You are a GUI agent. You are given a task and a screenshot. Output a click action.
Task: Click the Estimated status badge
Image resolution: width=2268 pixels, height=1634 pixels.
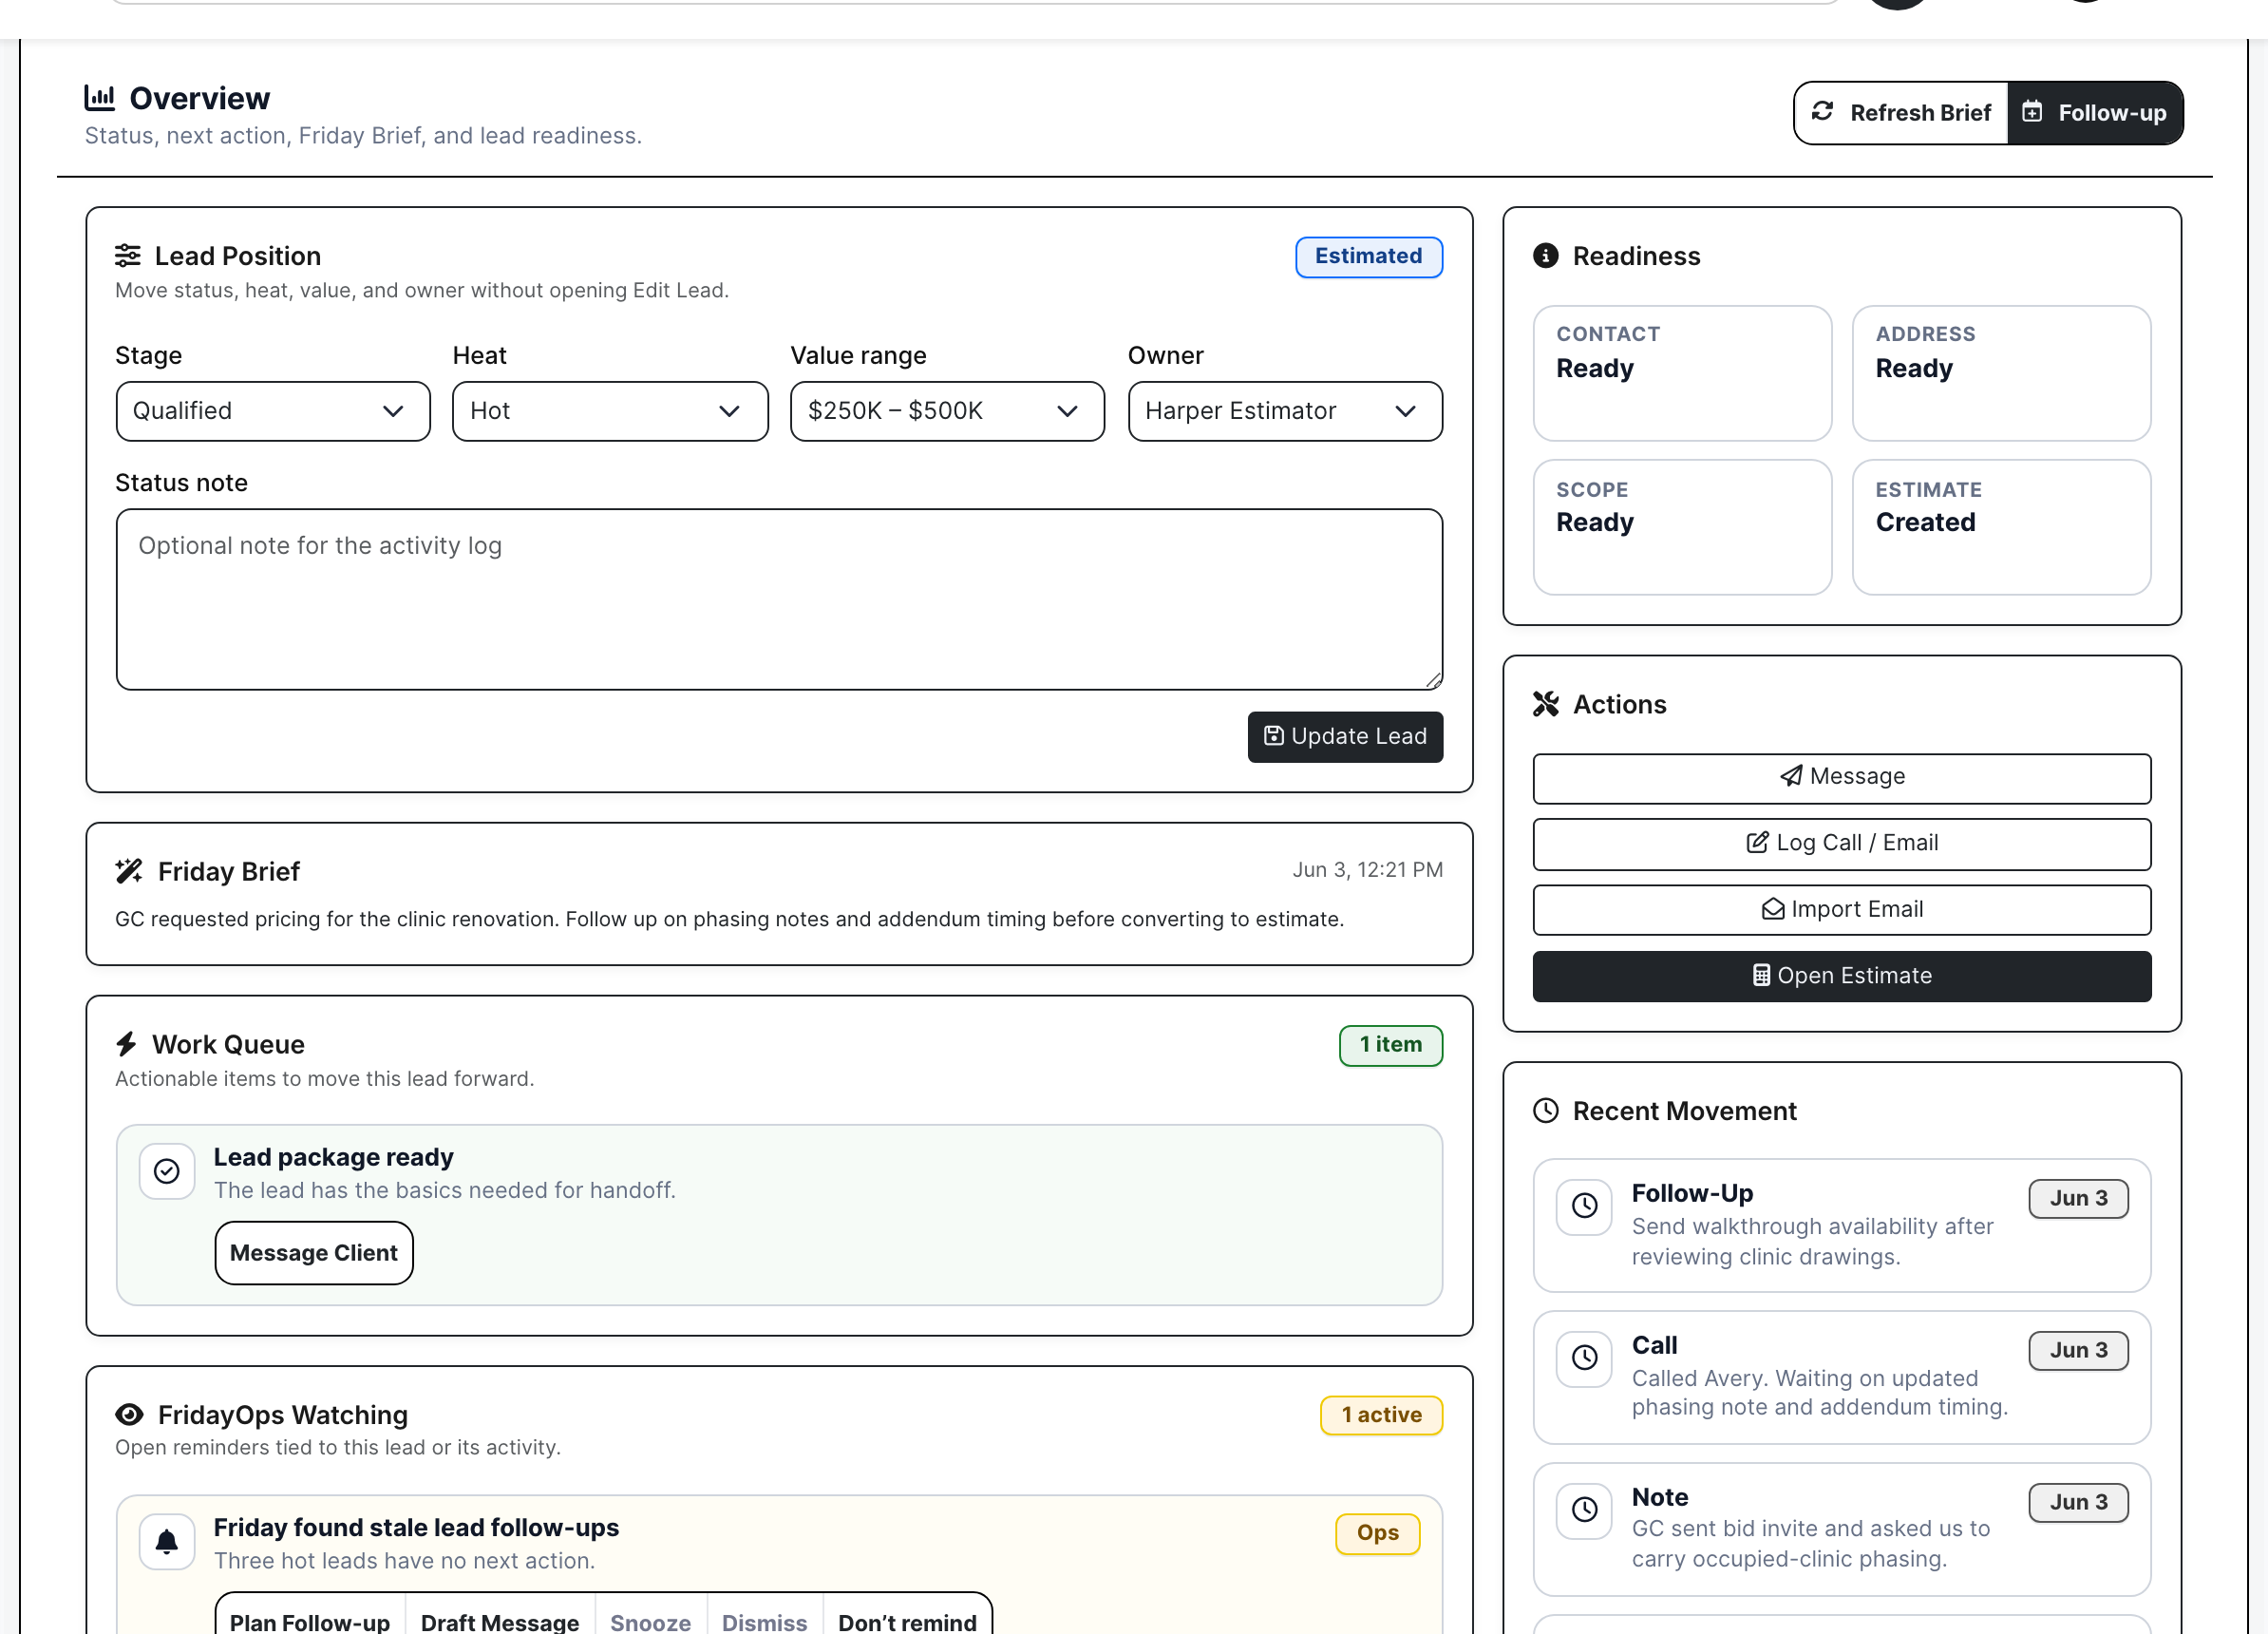click(1368, 257)
